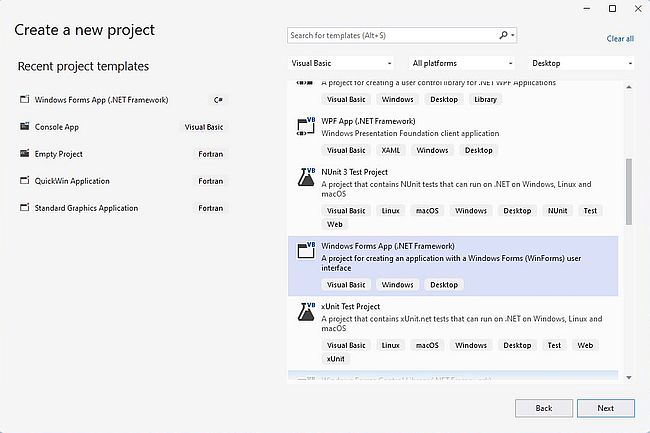This screenshot has width=650, height=433.
Task: Click Fortran badge next to Standard Graphics Application
Action: [211, 208]
